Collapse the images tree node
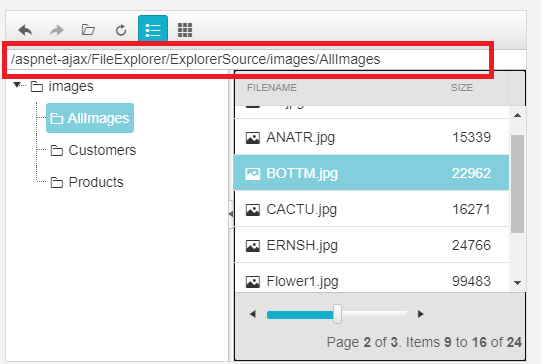This screenshot has width=544, height=364. 17,85
